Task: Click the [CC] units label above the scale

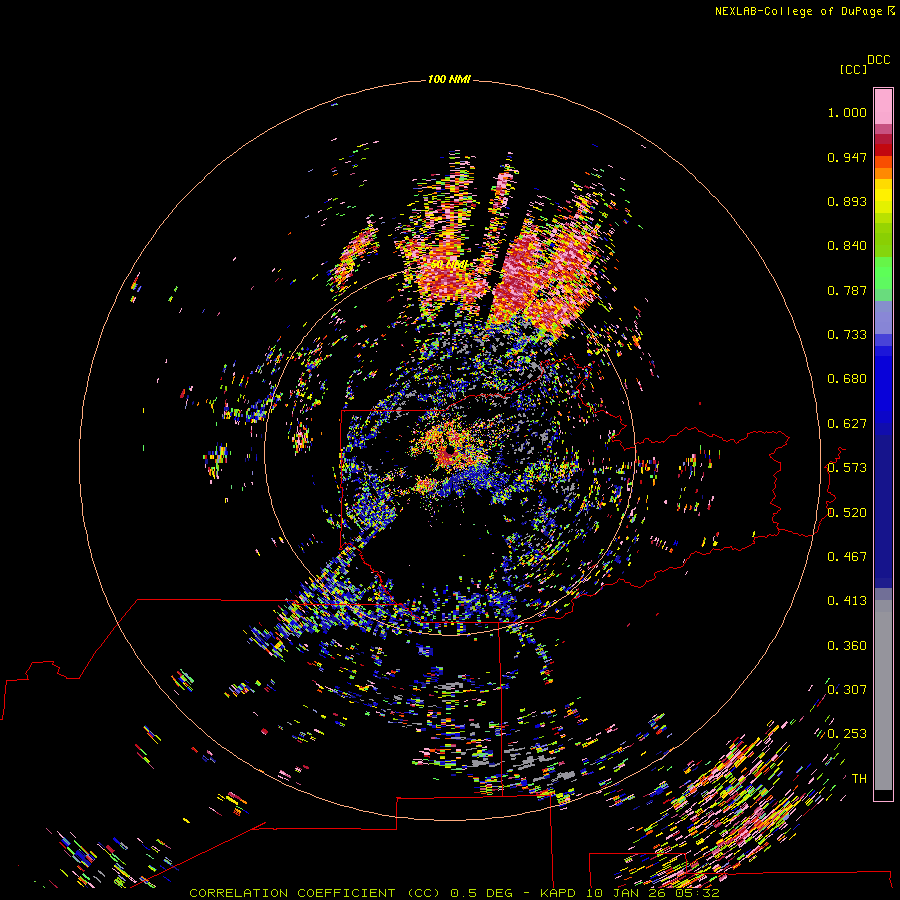Action: [853, 69]
